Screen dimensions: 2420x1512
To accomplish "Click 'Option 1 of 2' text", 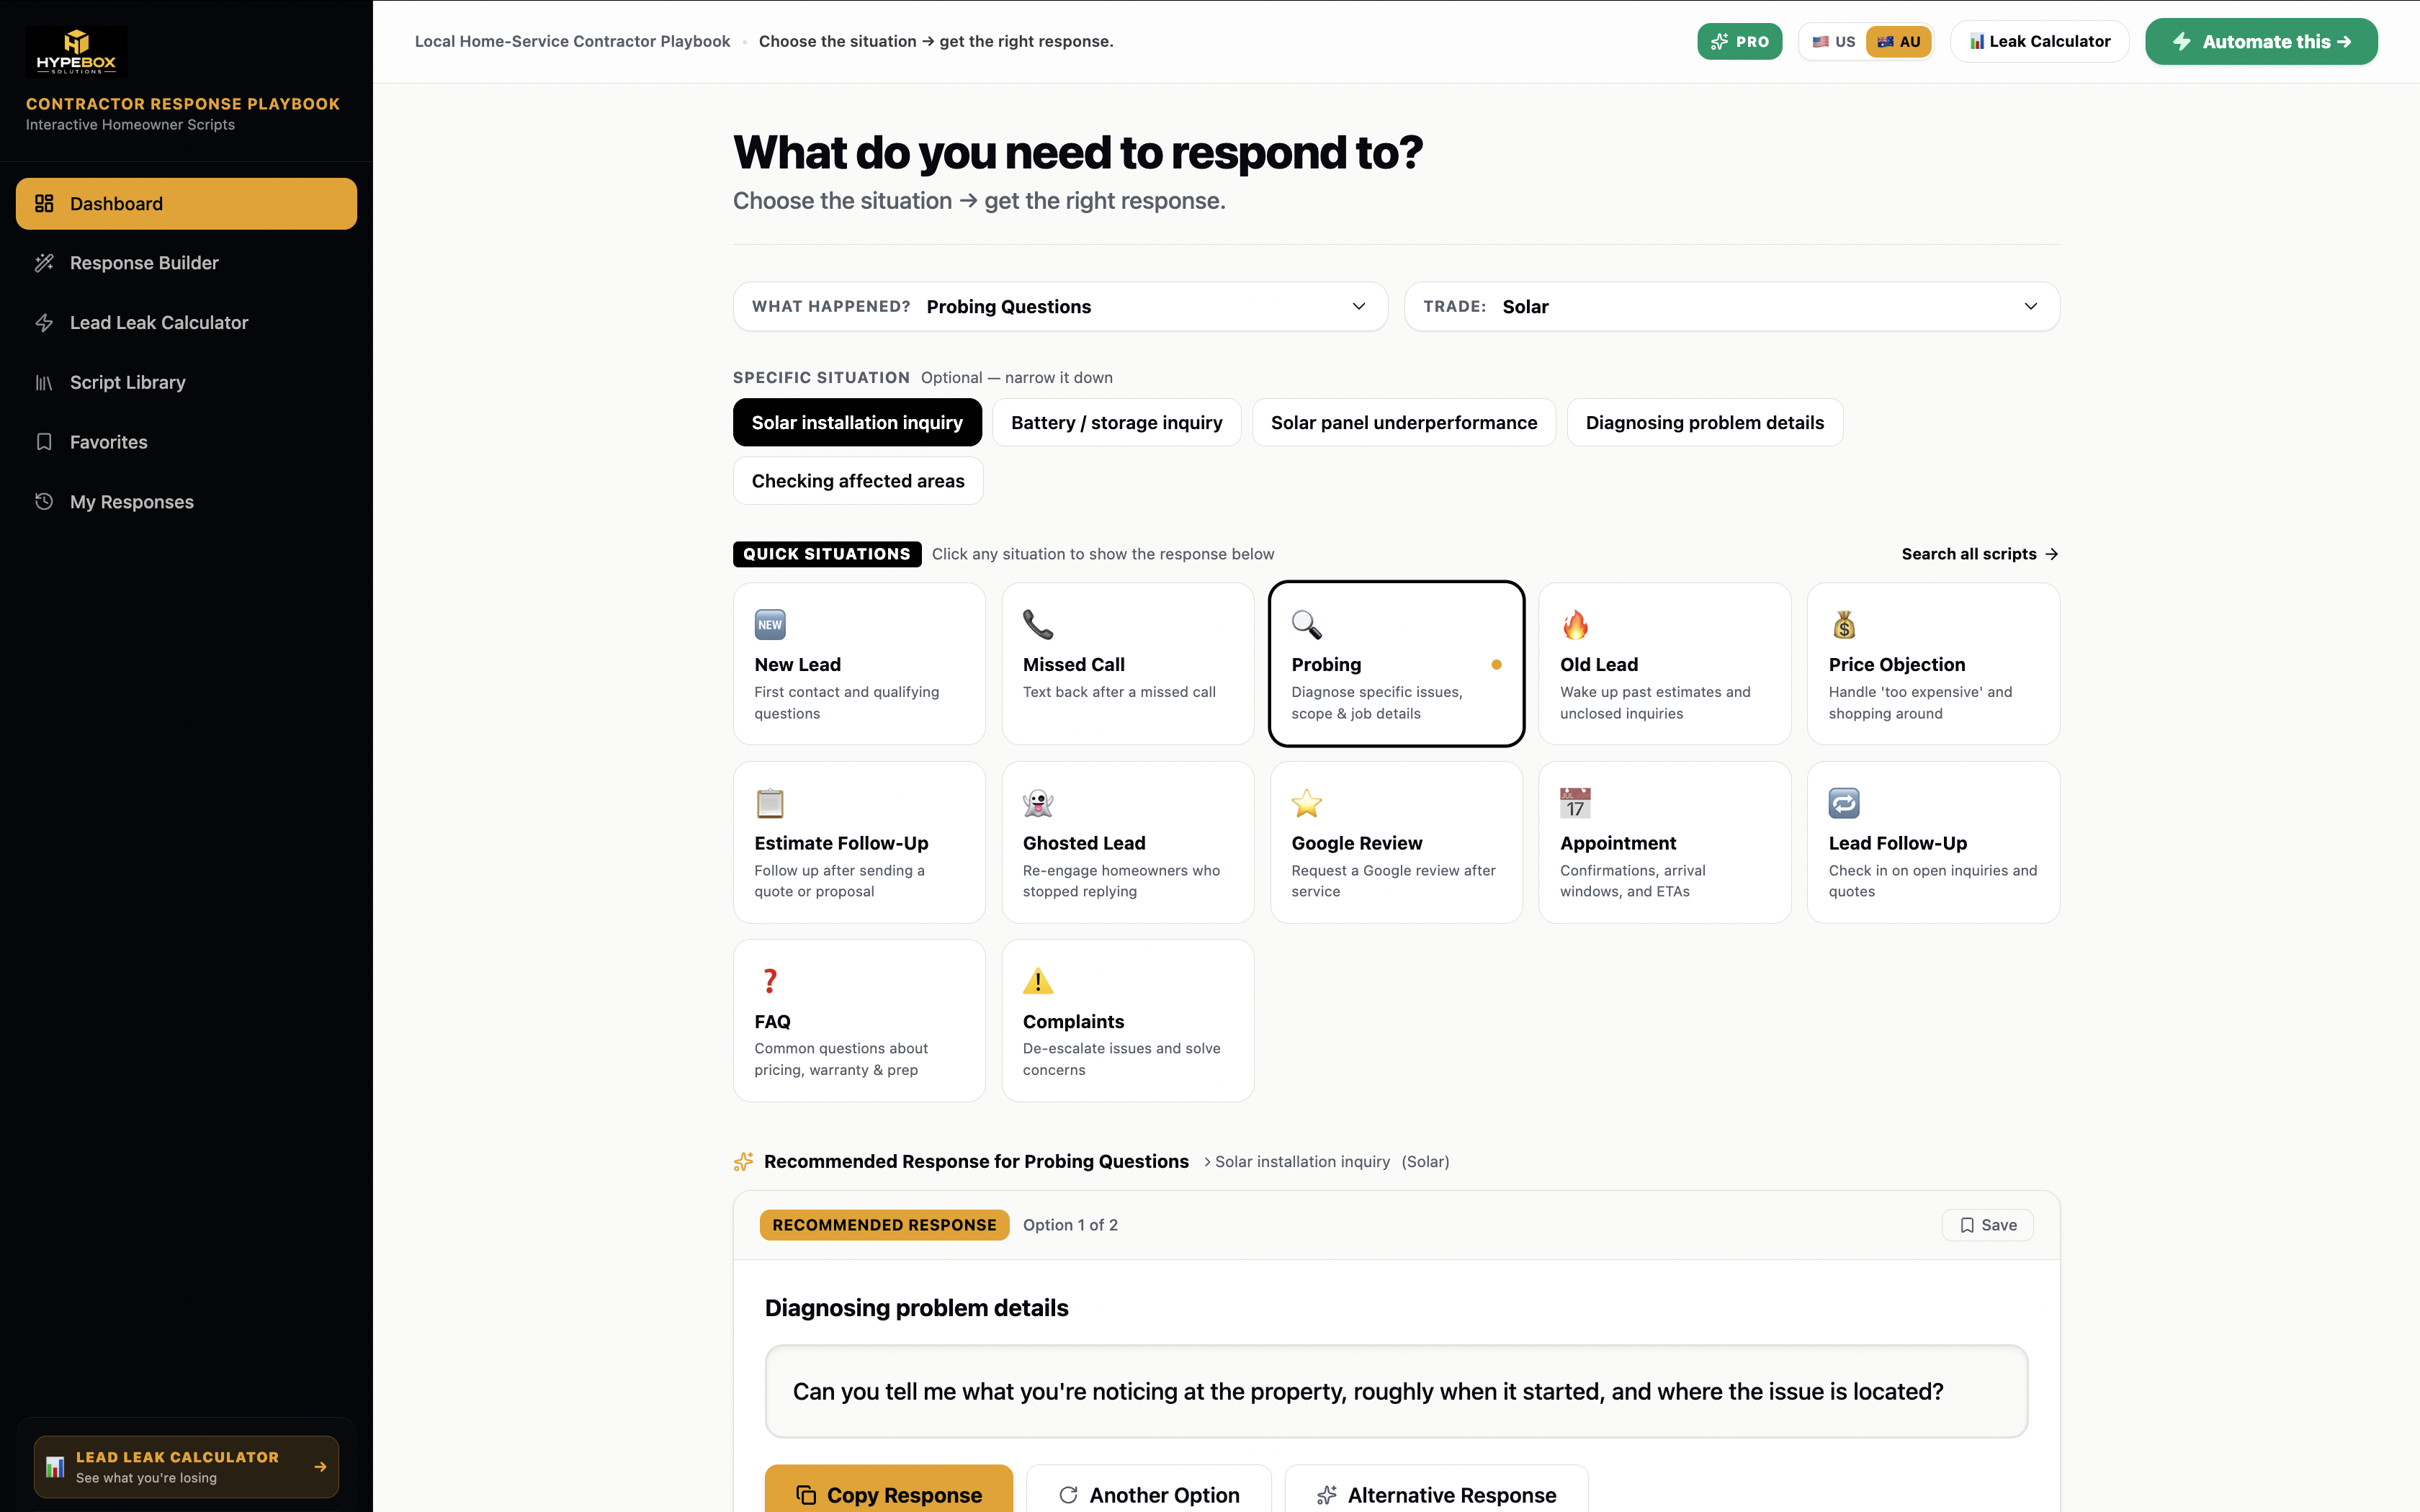I will tap(1070, 1225).
